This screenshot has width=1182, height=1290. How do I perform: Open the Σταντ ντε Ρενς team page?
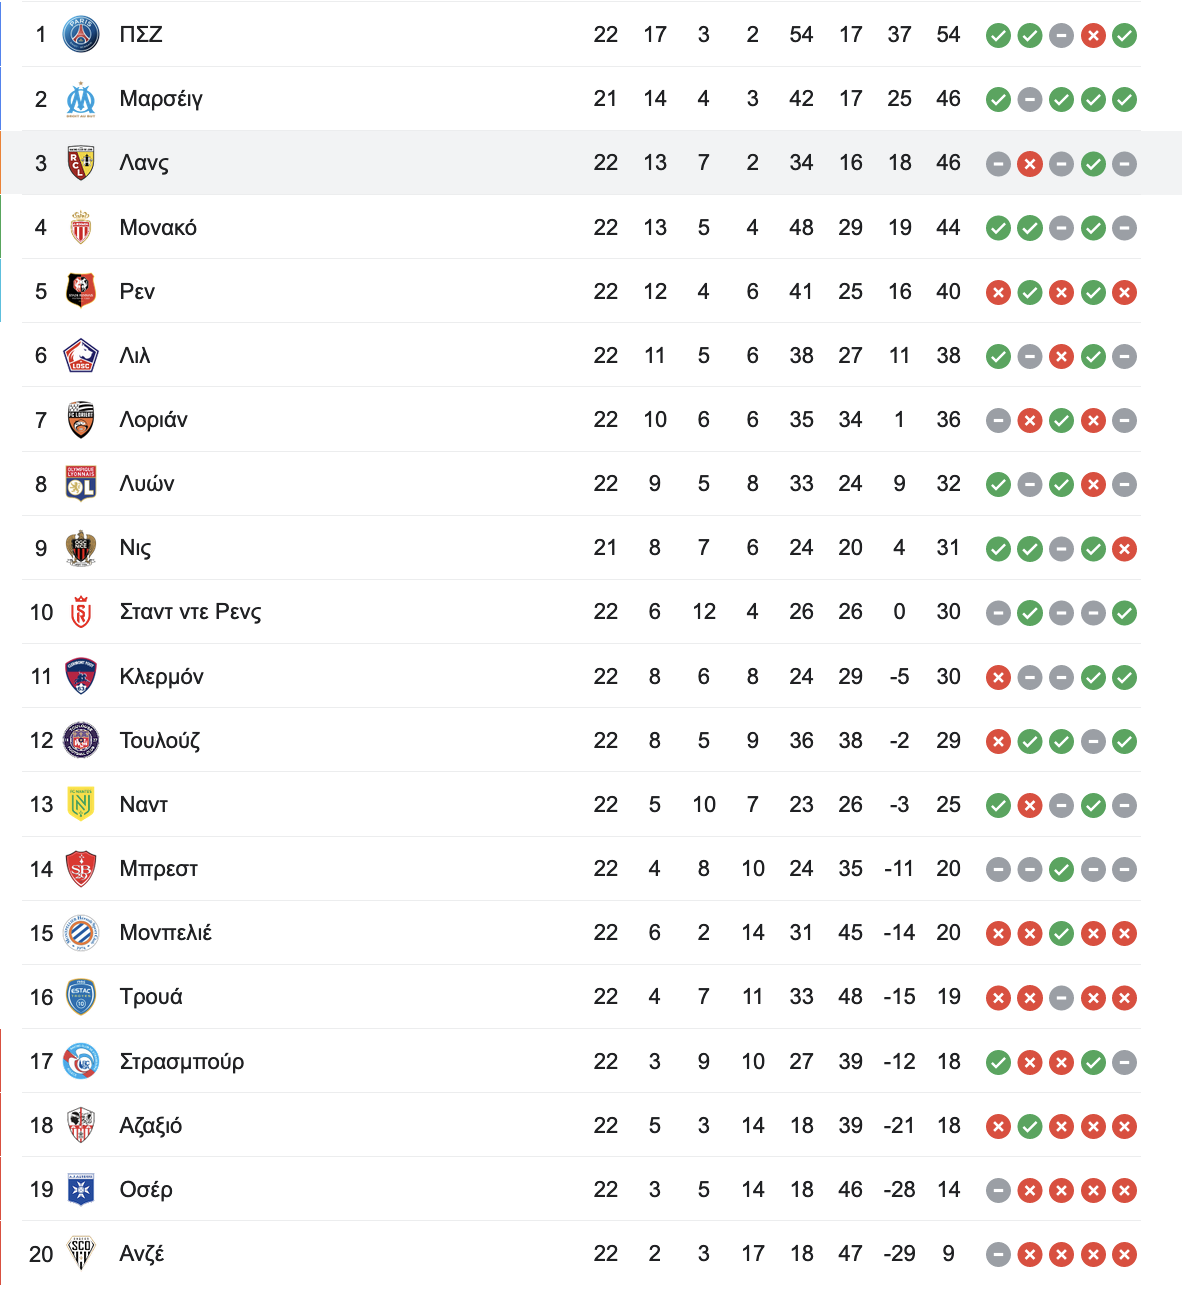(190, 612)
